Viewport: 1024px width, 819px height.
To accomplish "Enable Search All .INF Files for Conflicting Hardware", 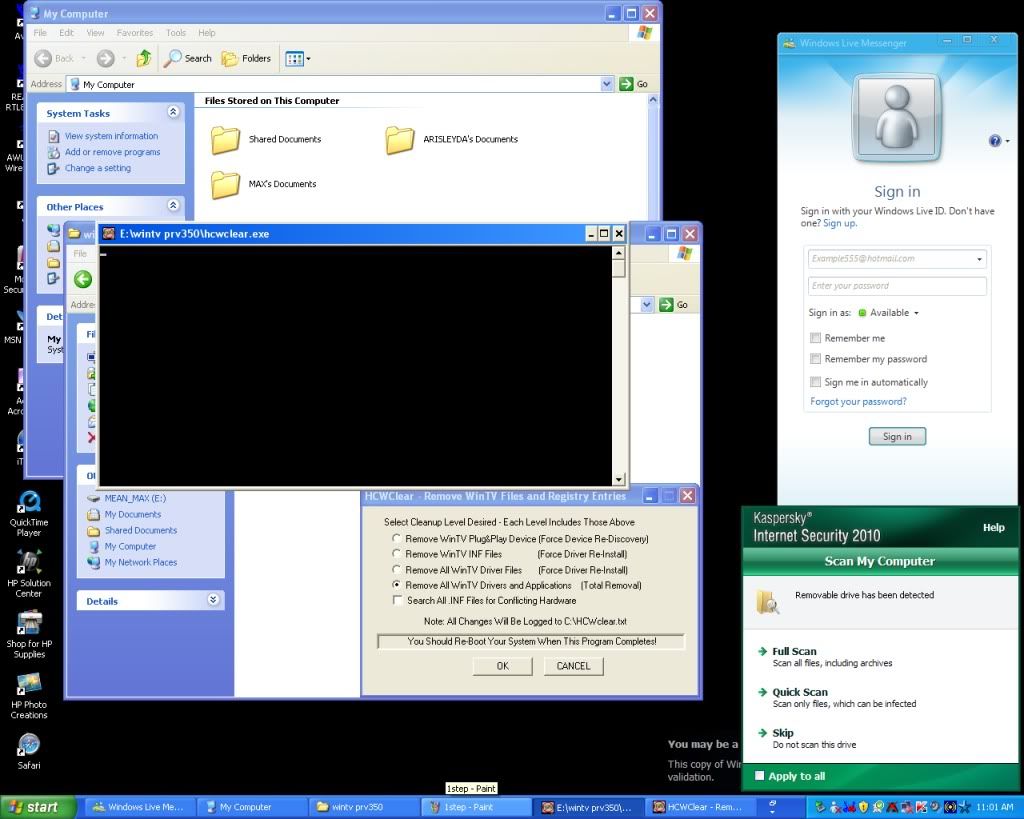I will pos(397,600).
